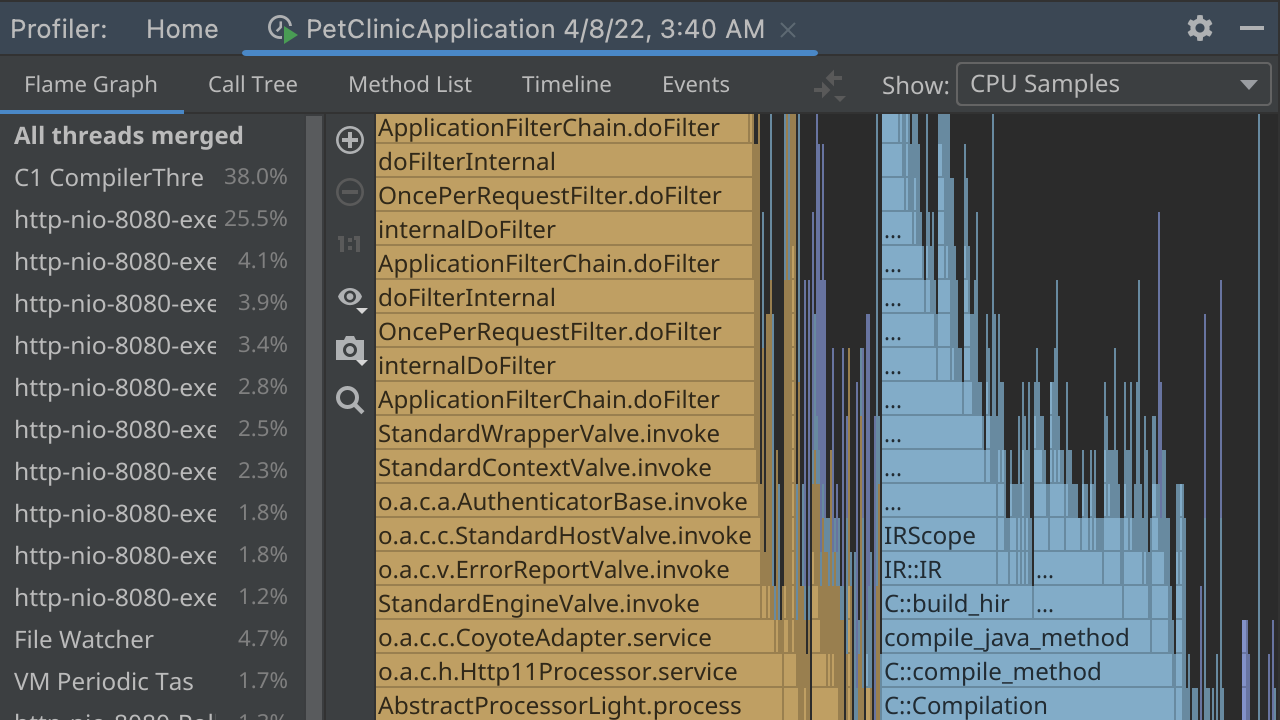Open the eye presentation settings menu
1280x720 pixels.
coord(350,297)
